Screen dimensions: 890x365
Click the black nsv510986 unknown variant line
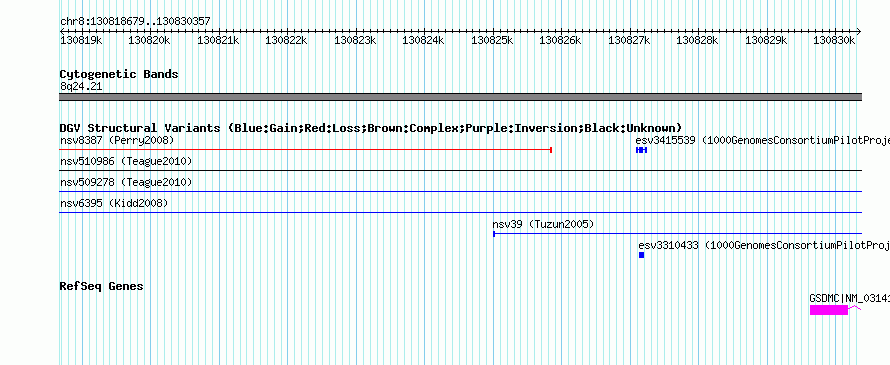pos(460,170)
